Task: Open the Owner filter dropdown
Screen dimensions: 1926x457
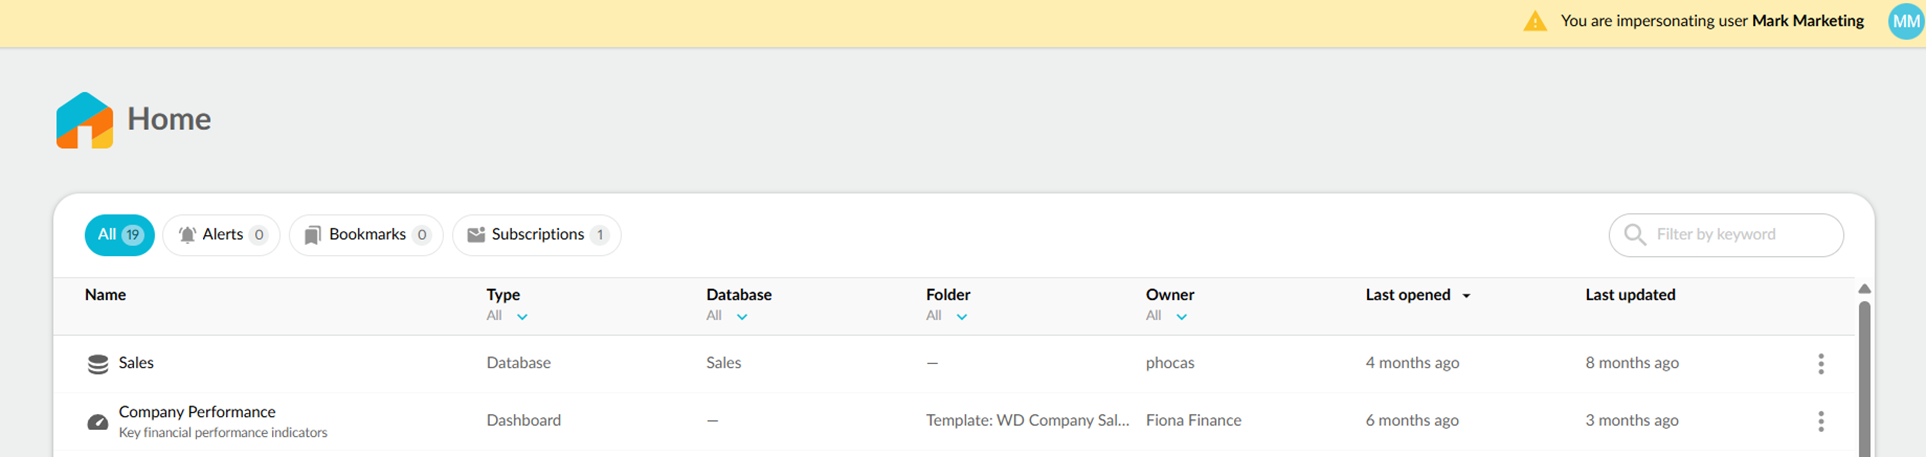Action: pyautogui.click(x=1181, y=317)
